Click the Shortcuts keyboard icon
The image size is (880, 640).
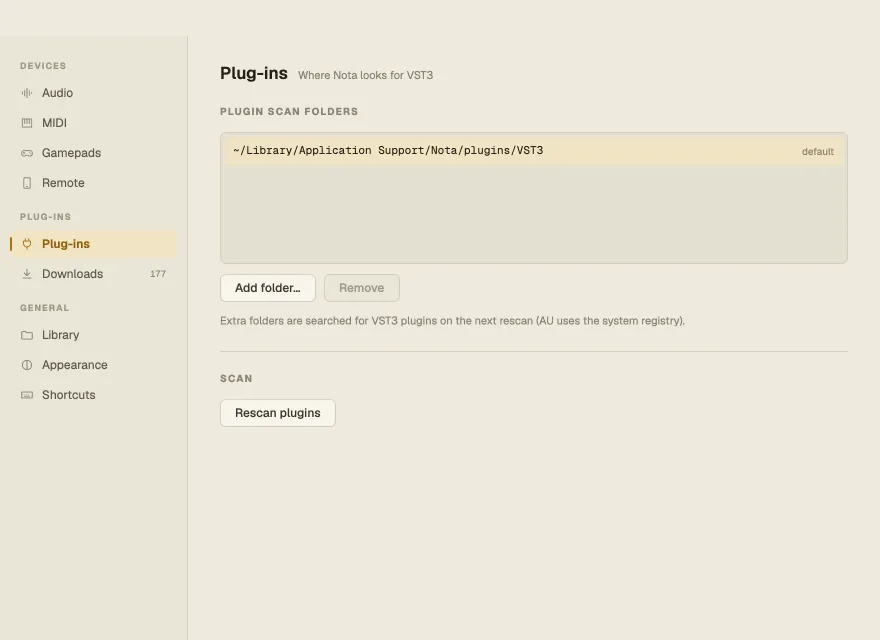point(26,395)
